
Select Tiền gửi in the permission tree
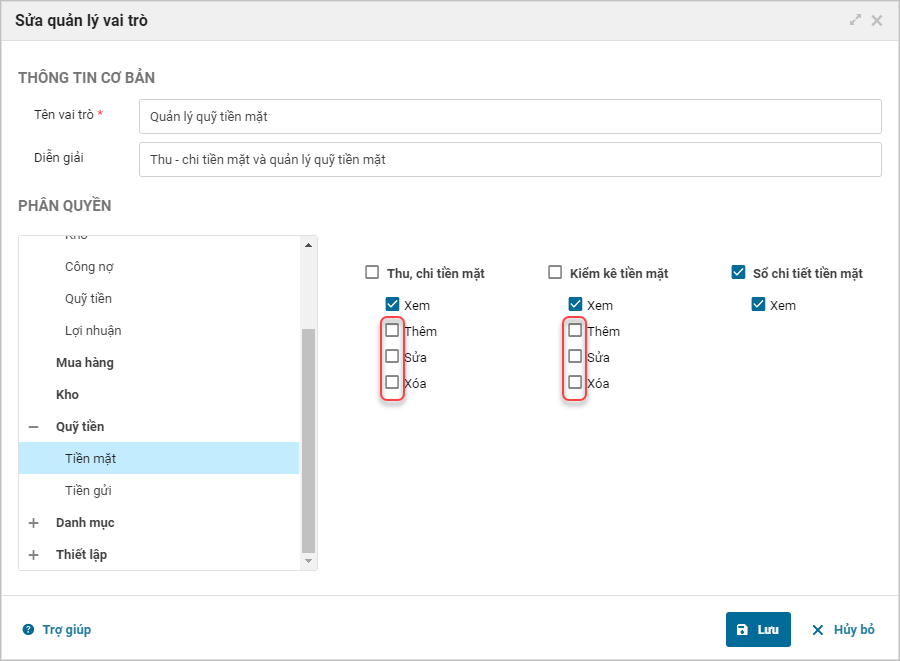pyautogui.click(x=88, y=491)
